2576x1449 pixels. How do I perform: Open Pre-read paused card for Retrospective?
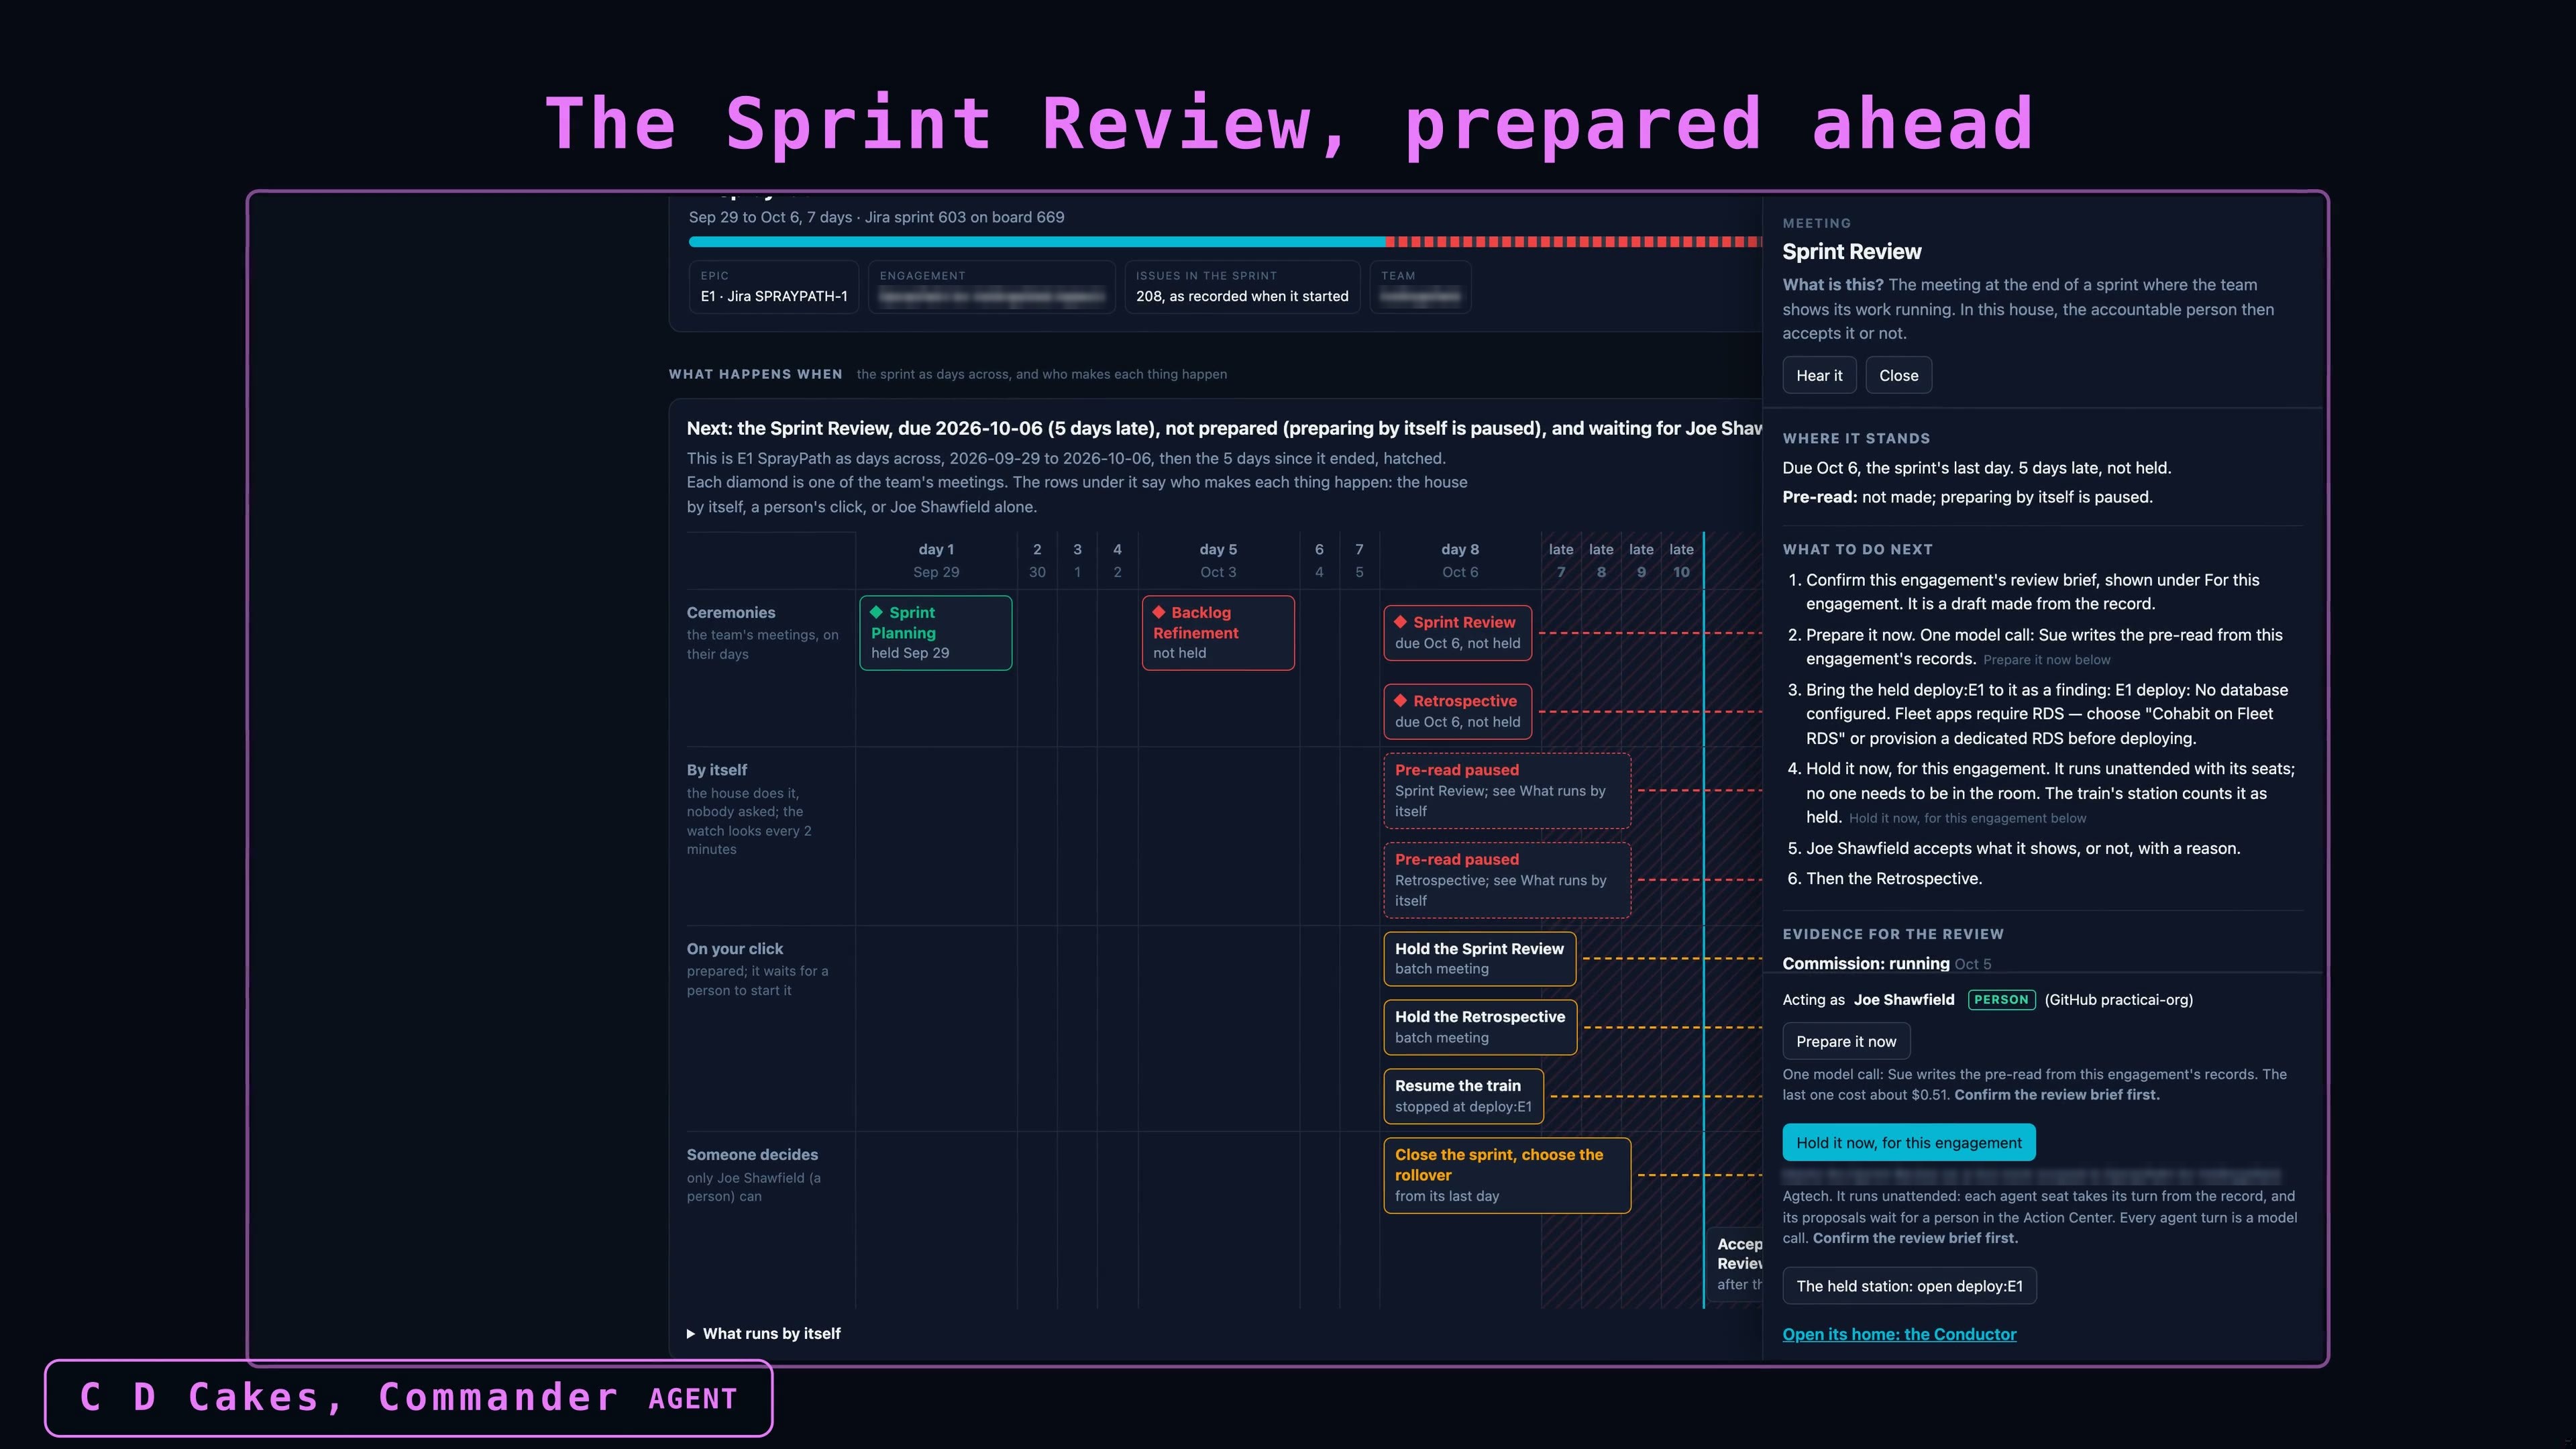tap(1507, 880)
